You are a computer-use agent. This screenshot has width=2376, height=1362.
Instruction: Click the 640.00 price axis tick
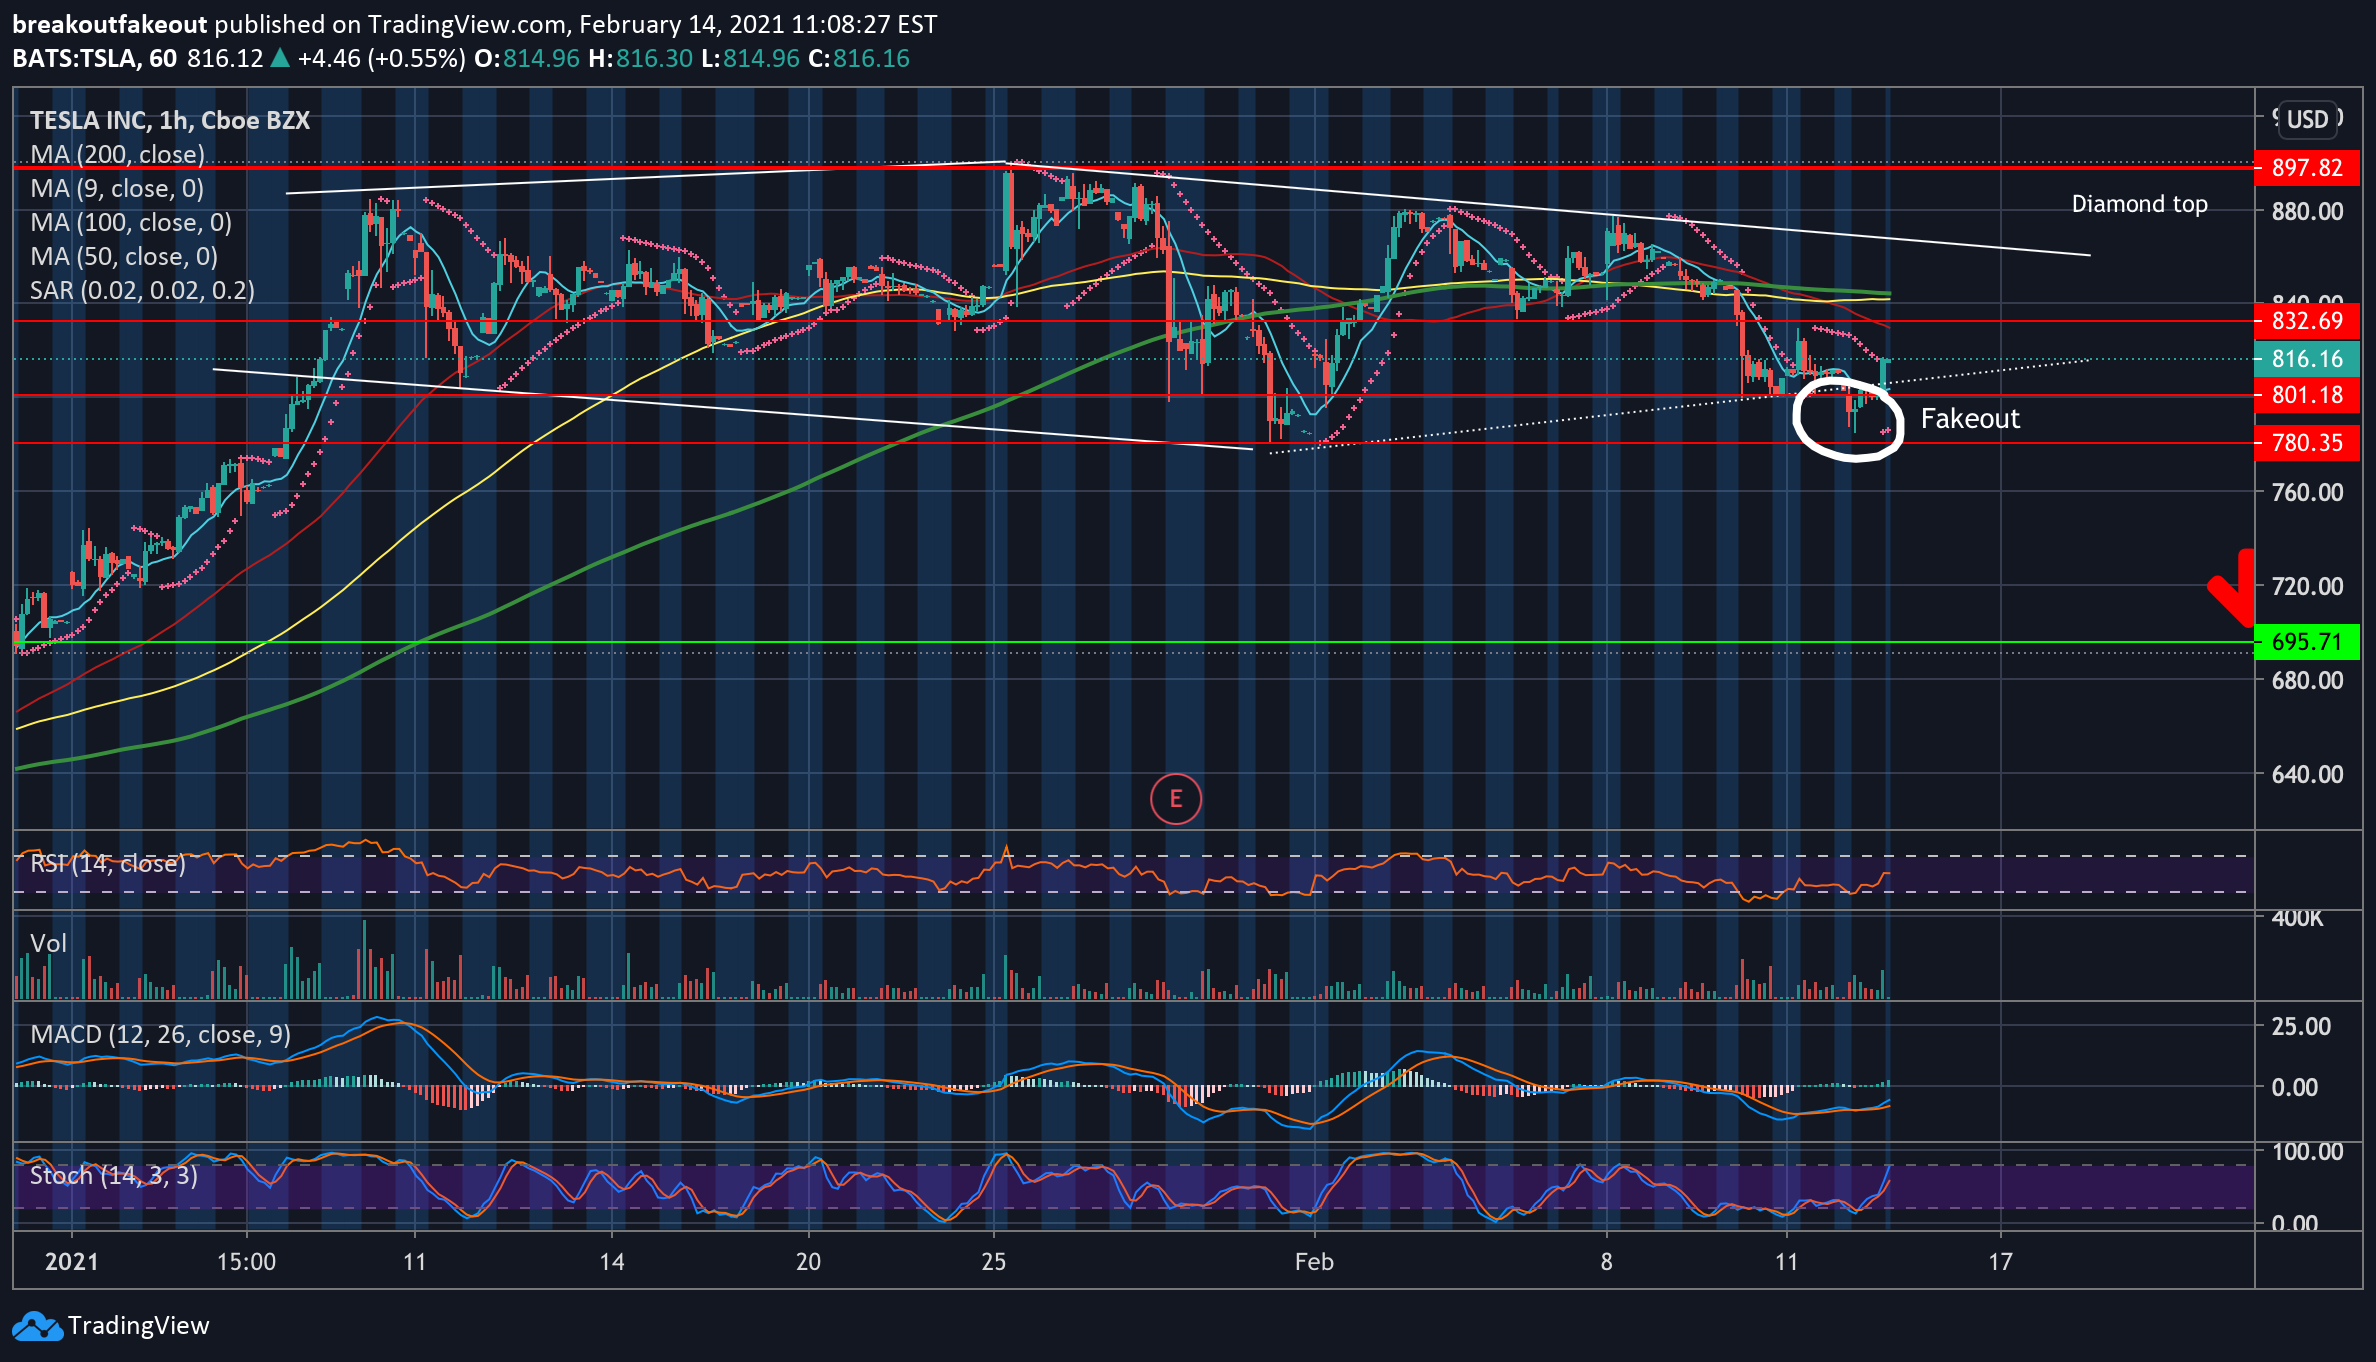click(x=2307, y=774)
